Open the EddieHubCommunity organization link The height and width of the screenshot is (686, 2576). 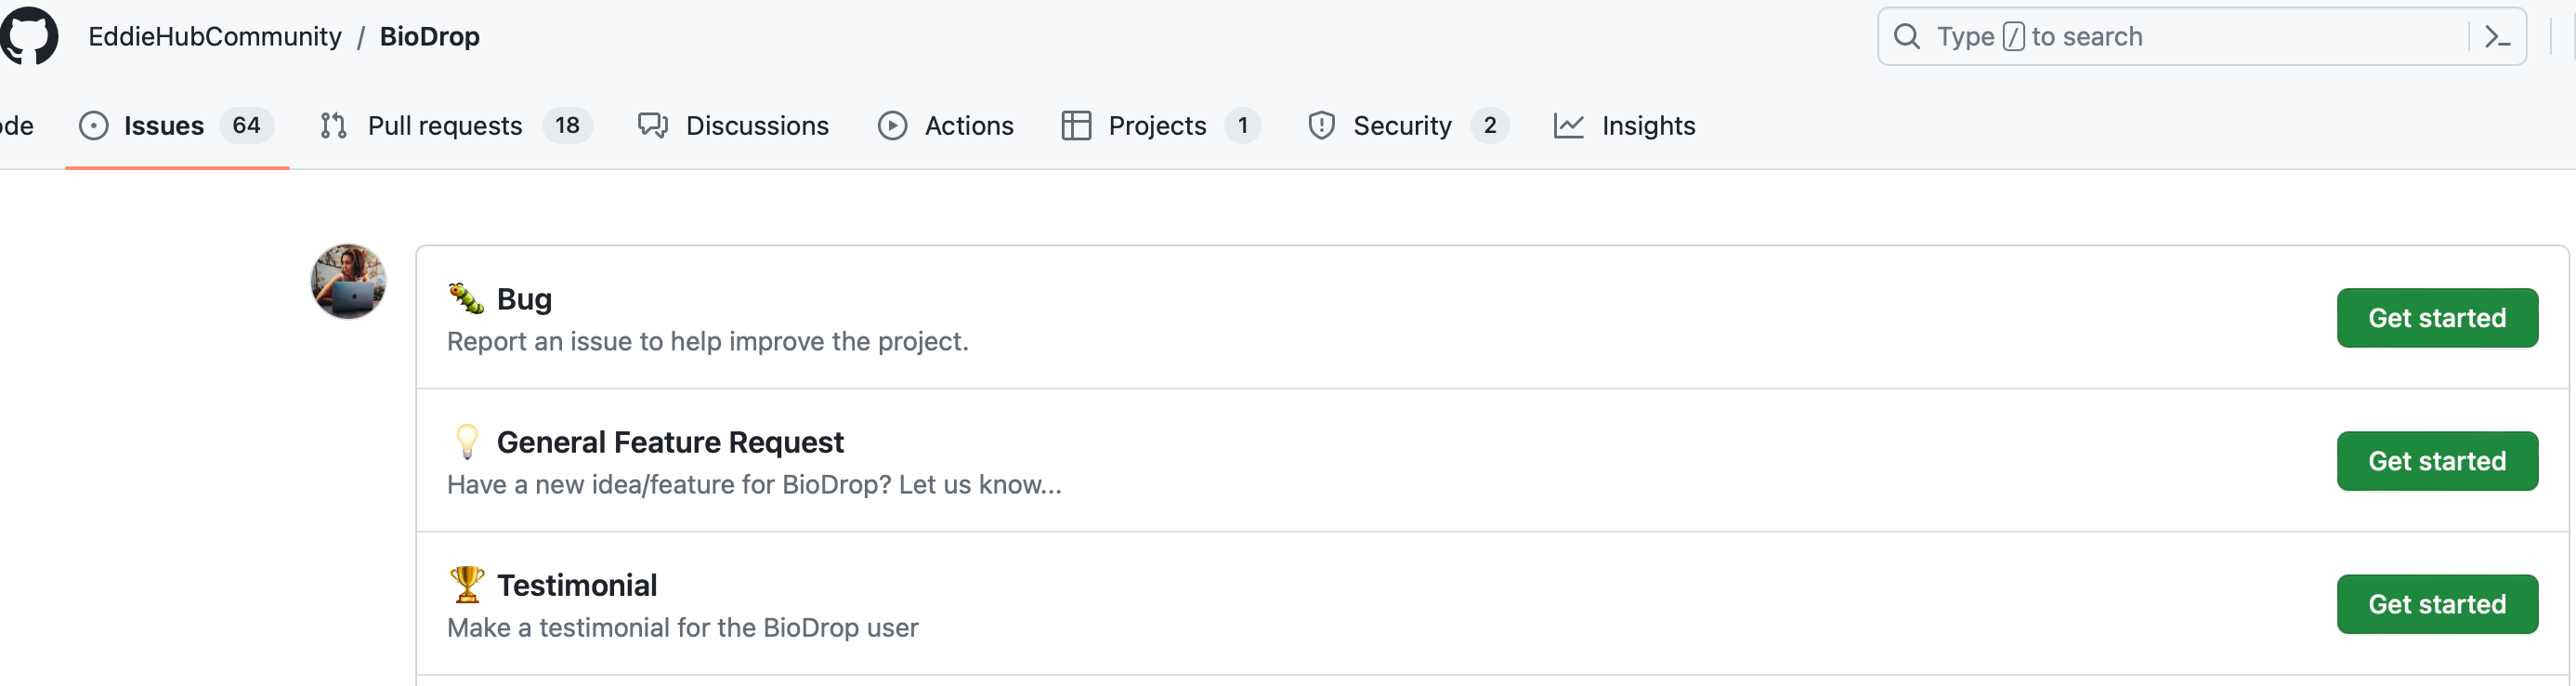tap(215, 37)
